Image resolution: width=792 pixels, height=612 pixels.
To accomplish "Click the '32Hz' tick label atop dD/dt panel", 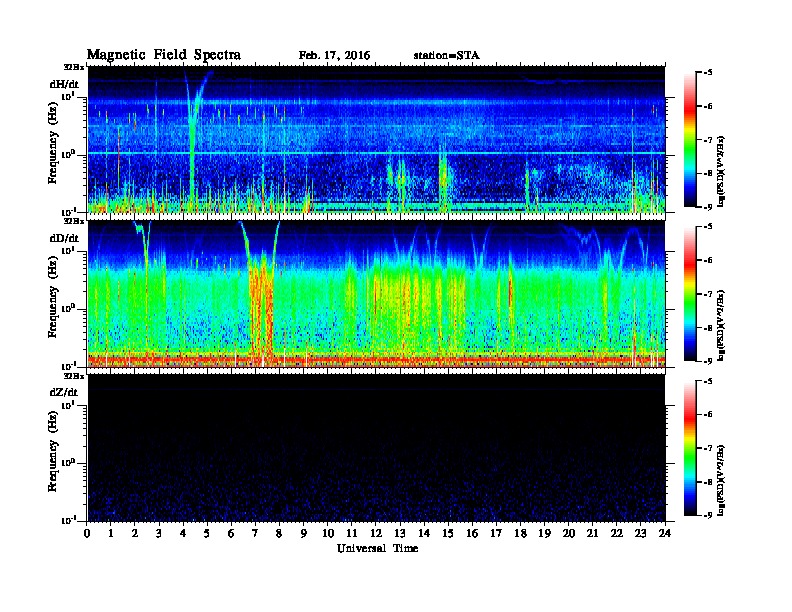I will (x=74, y=221).
